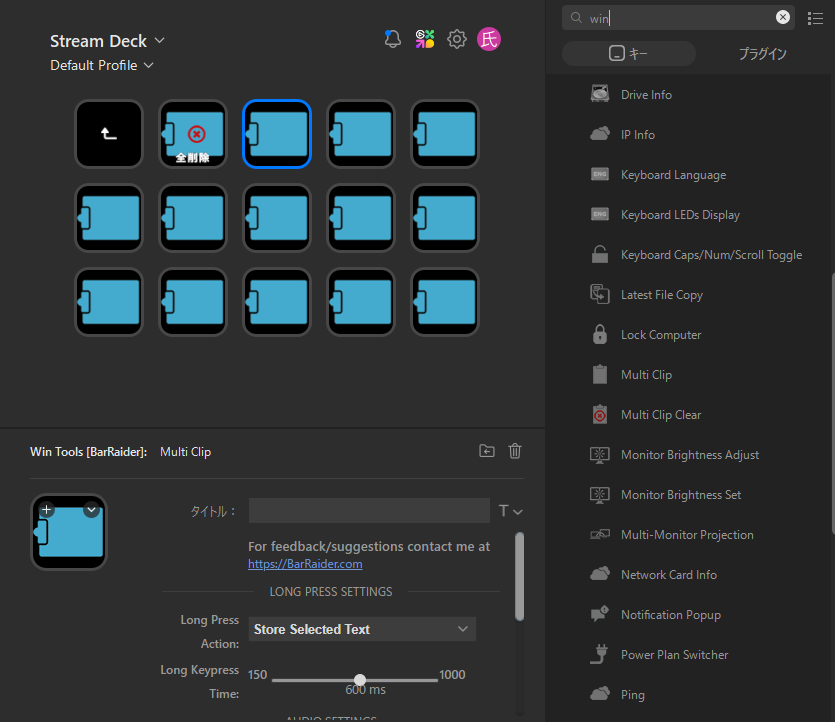Open the BarRaider.com link

[305, 564]
